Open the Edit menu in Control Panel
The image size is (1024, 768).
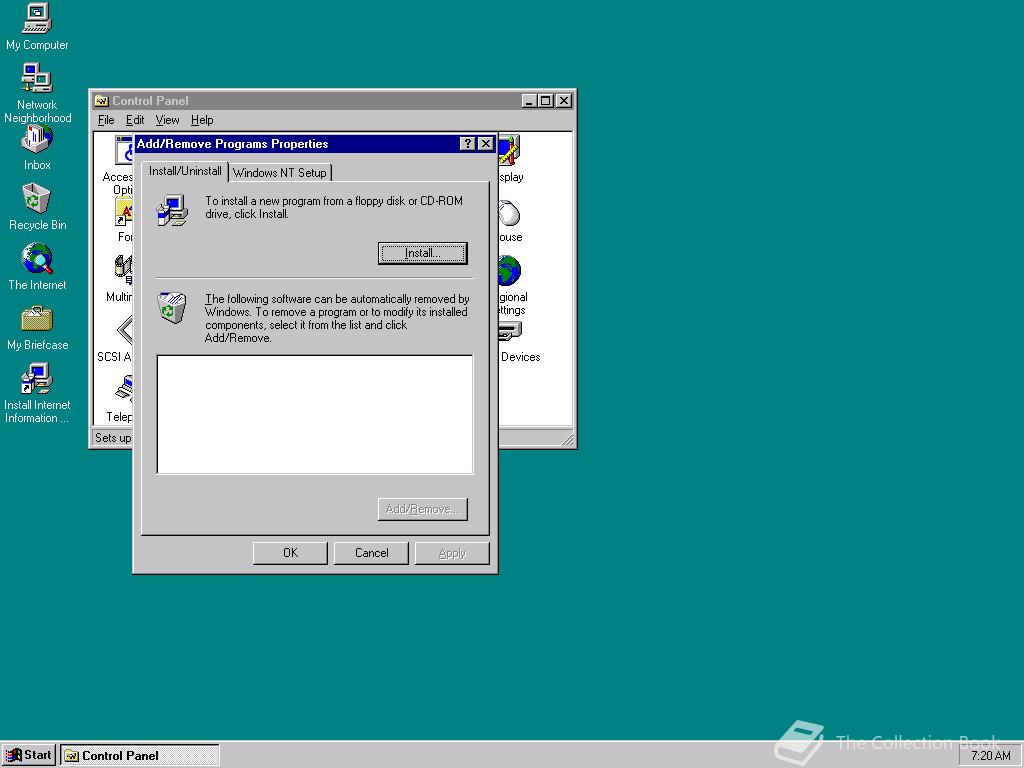pos(135,120)
